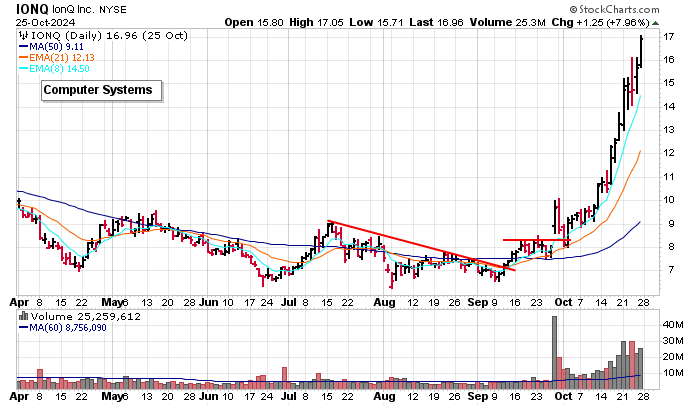Click the Low 15.71 value
This screenshot has height=405, width=700.
tap(376, 22)
